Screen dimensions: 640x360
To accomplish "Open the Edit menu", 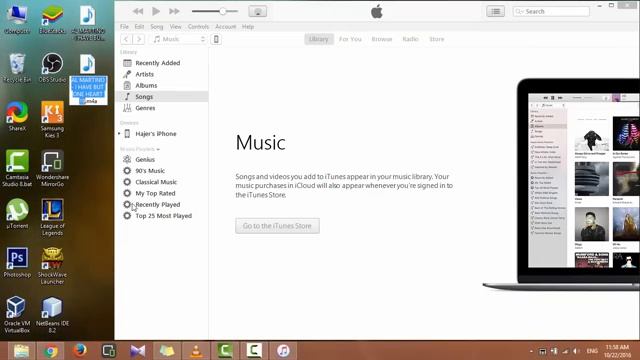I will point(139,27).
